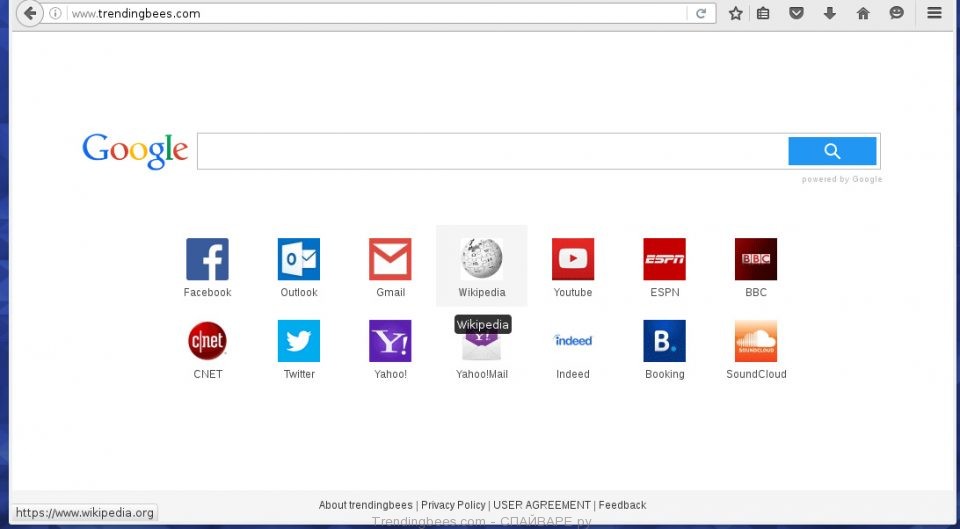The image size is (960, 529).
Task: Open the Yahoo!Mail envelope icon
Action: click(482, 347)
